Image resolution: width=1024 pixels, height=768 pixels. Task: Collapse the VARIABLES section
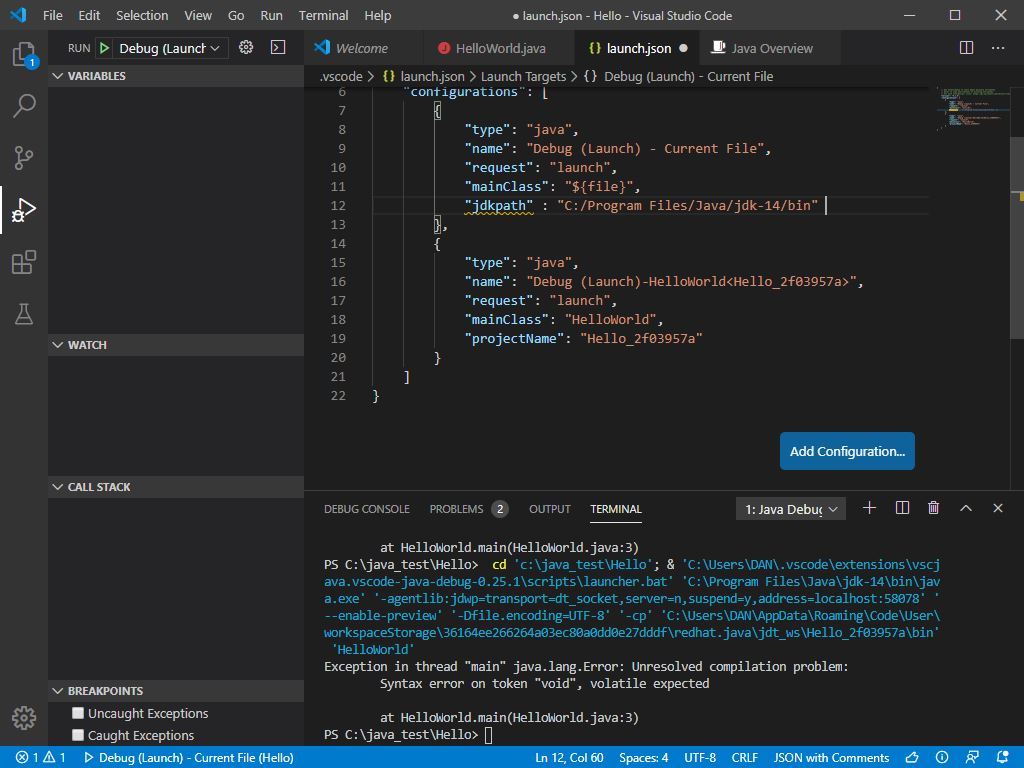click(x=176, y=76)
